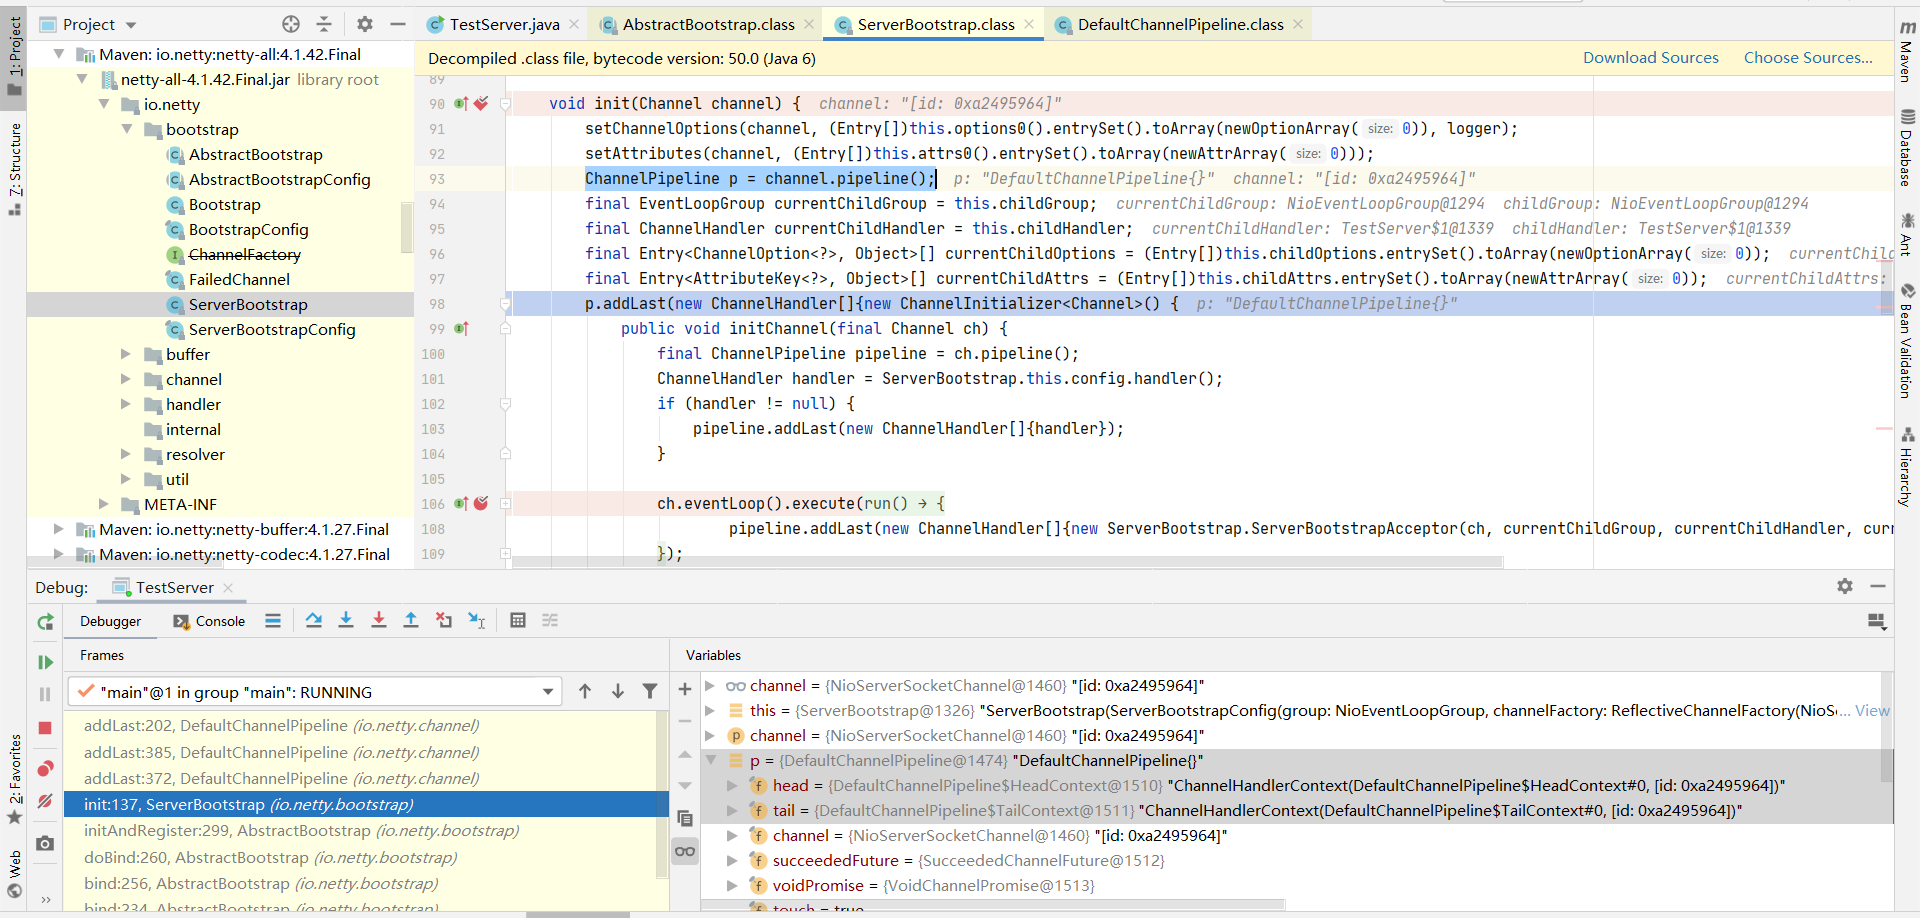The width and height of the screenshot is (1920, 918).
Task: Open Project panel settings gear
Action: [365, 24]
